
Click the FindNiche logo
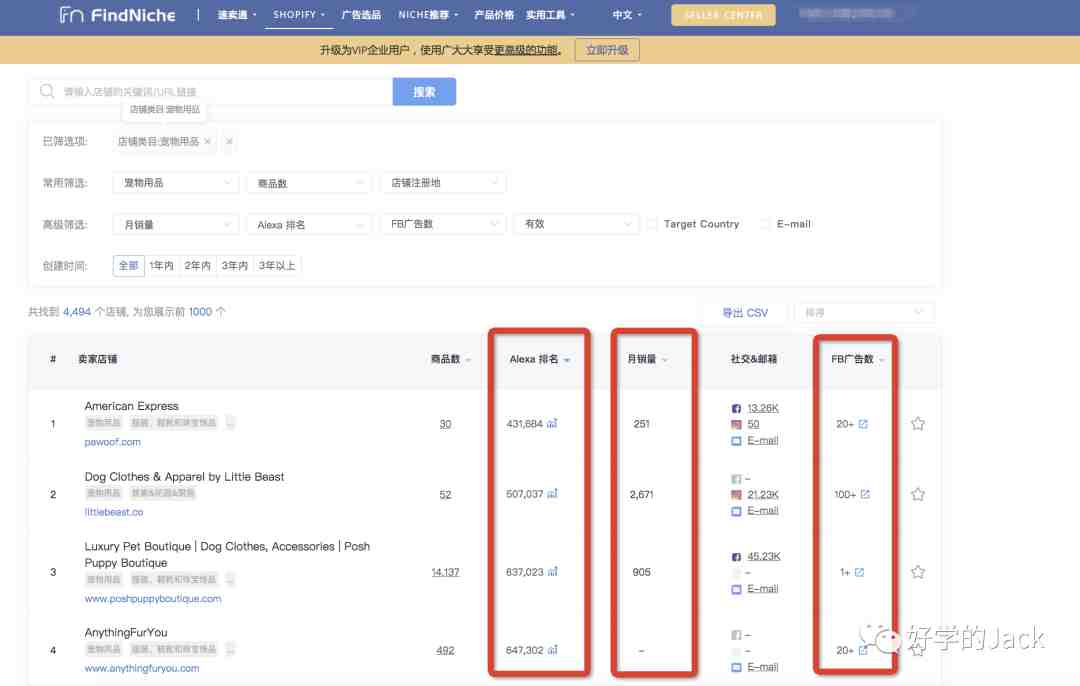tap(117, 14)
